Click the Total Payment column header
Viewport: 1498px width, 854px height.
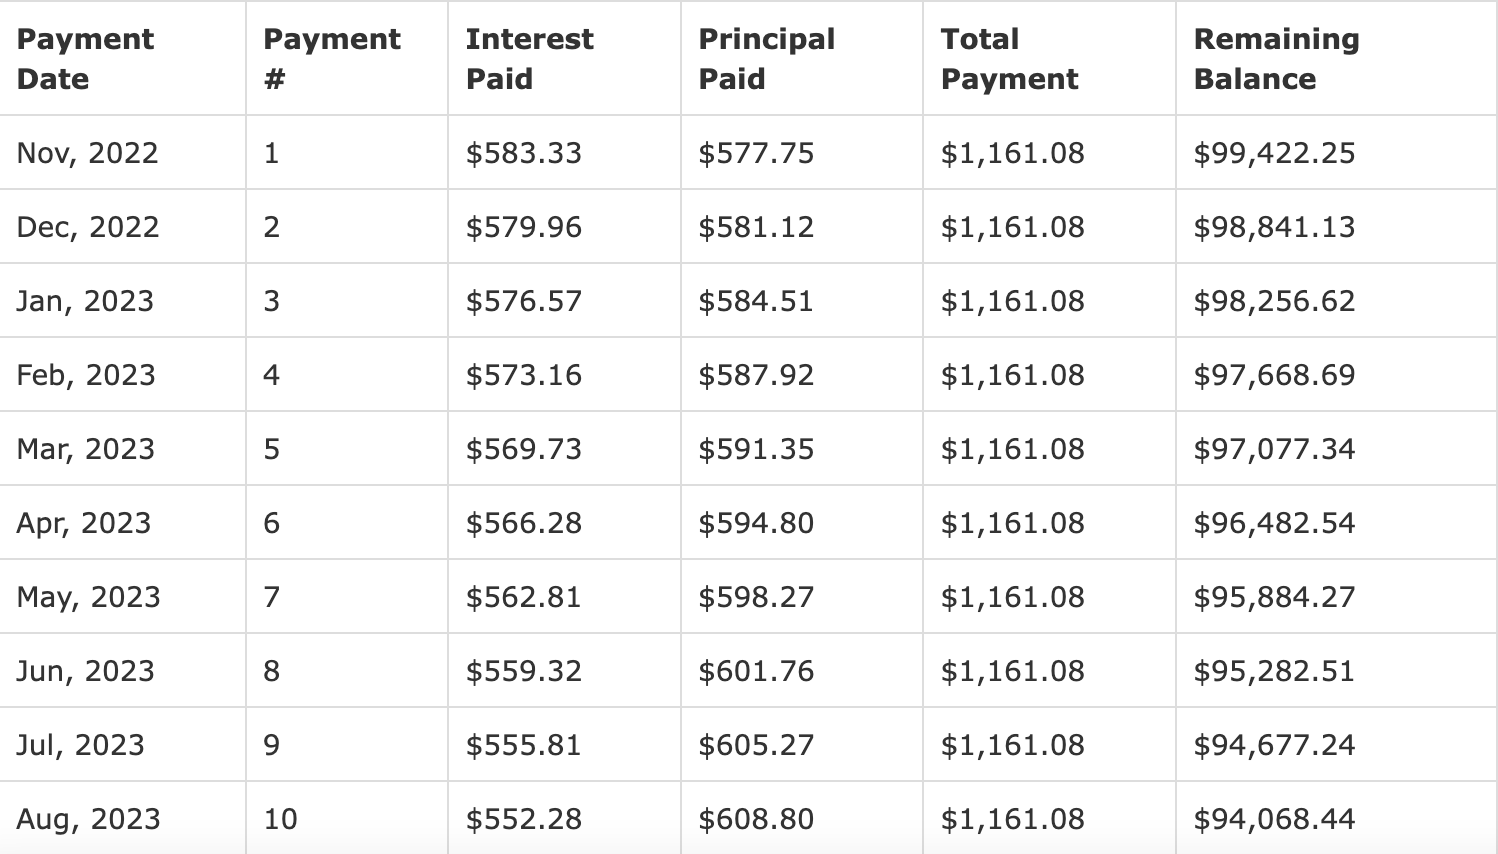pyautogui.click(x=1009, y=59)
